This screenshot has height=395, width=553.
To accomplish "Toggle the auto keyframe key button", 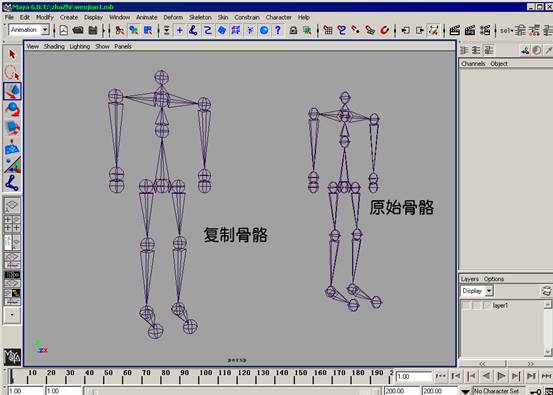I will tap(535, 391).
